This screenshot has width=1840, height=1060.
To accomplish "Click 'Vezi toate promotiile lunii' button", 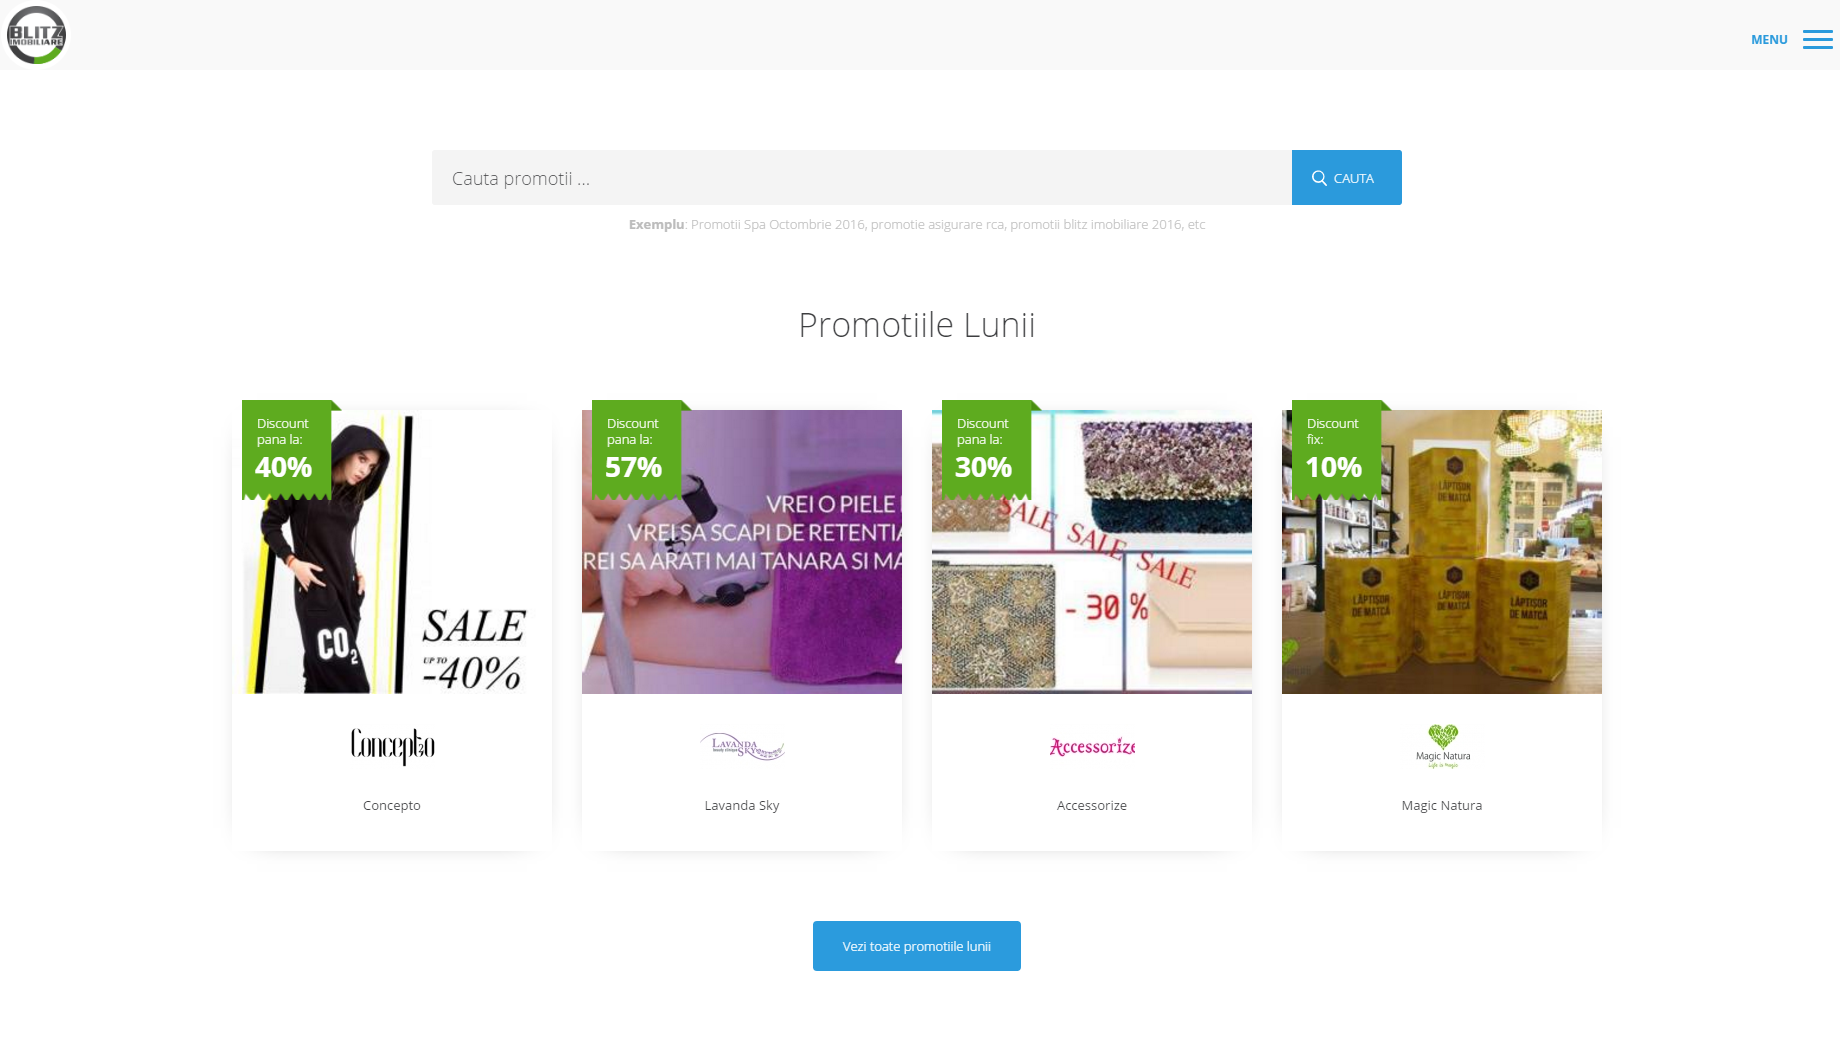I will (x=917, y=946).
